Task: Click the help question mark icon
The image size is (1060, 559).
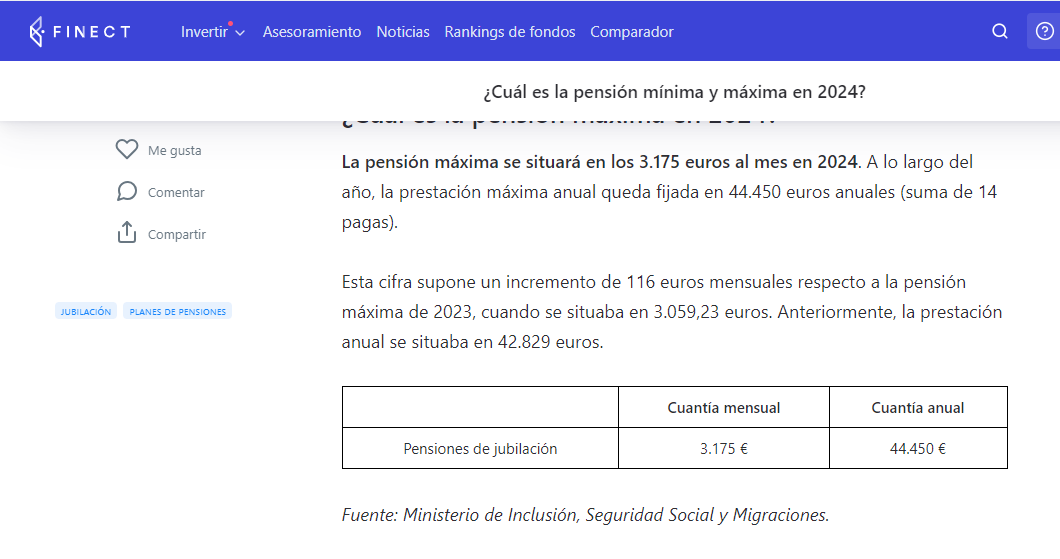Action: pyautogui.click(x=1044, y=31)
